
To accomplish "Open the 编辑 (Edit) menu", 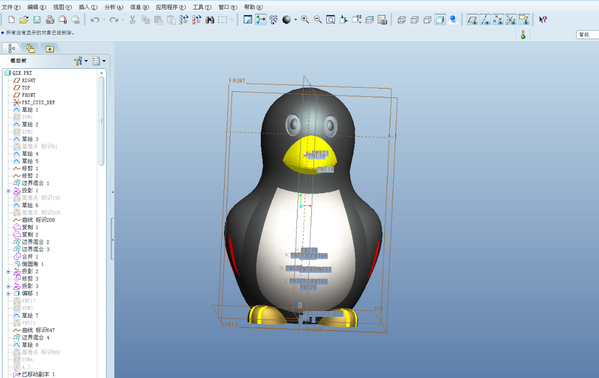I will [37, 7].
